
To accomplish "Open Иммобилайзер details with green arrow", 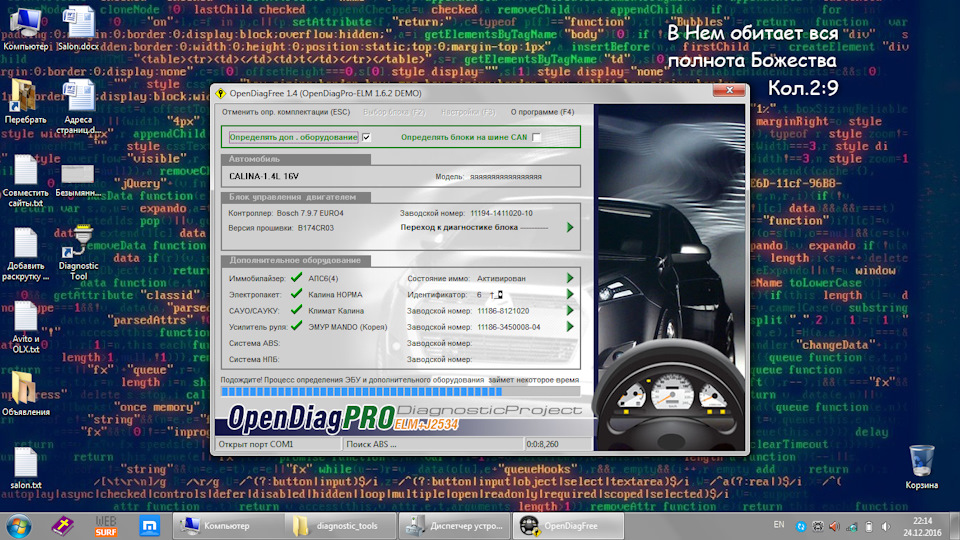I will [x=570, y=278].
